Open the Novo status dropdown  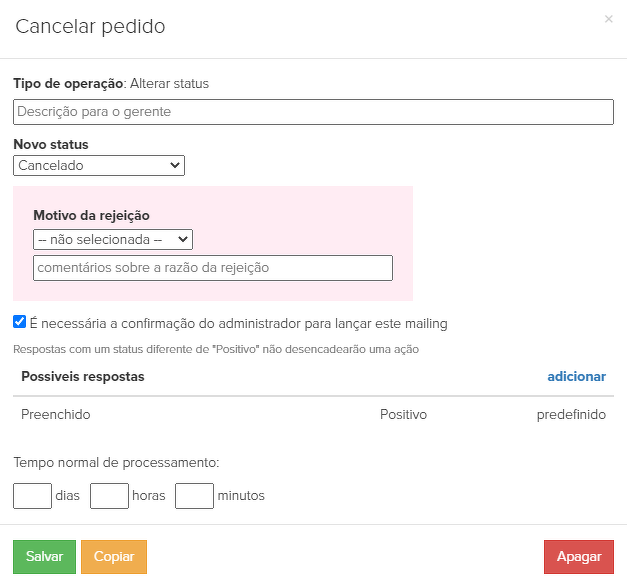pyautogui.click(x=99, y=165)
